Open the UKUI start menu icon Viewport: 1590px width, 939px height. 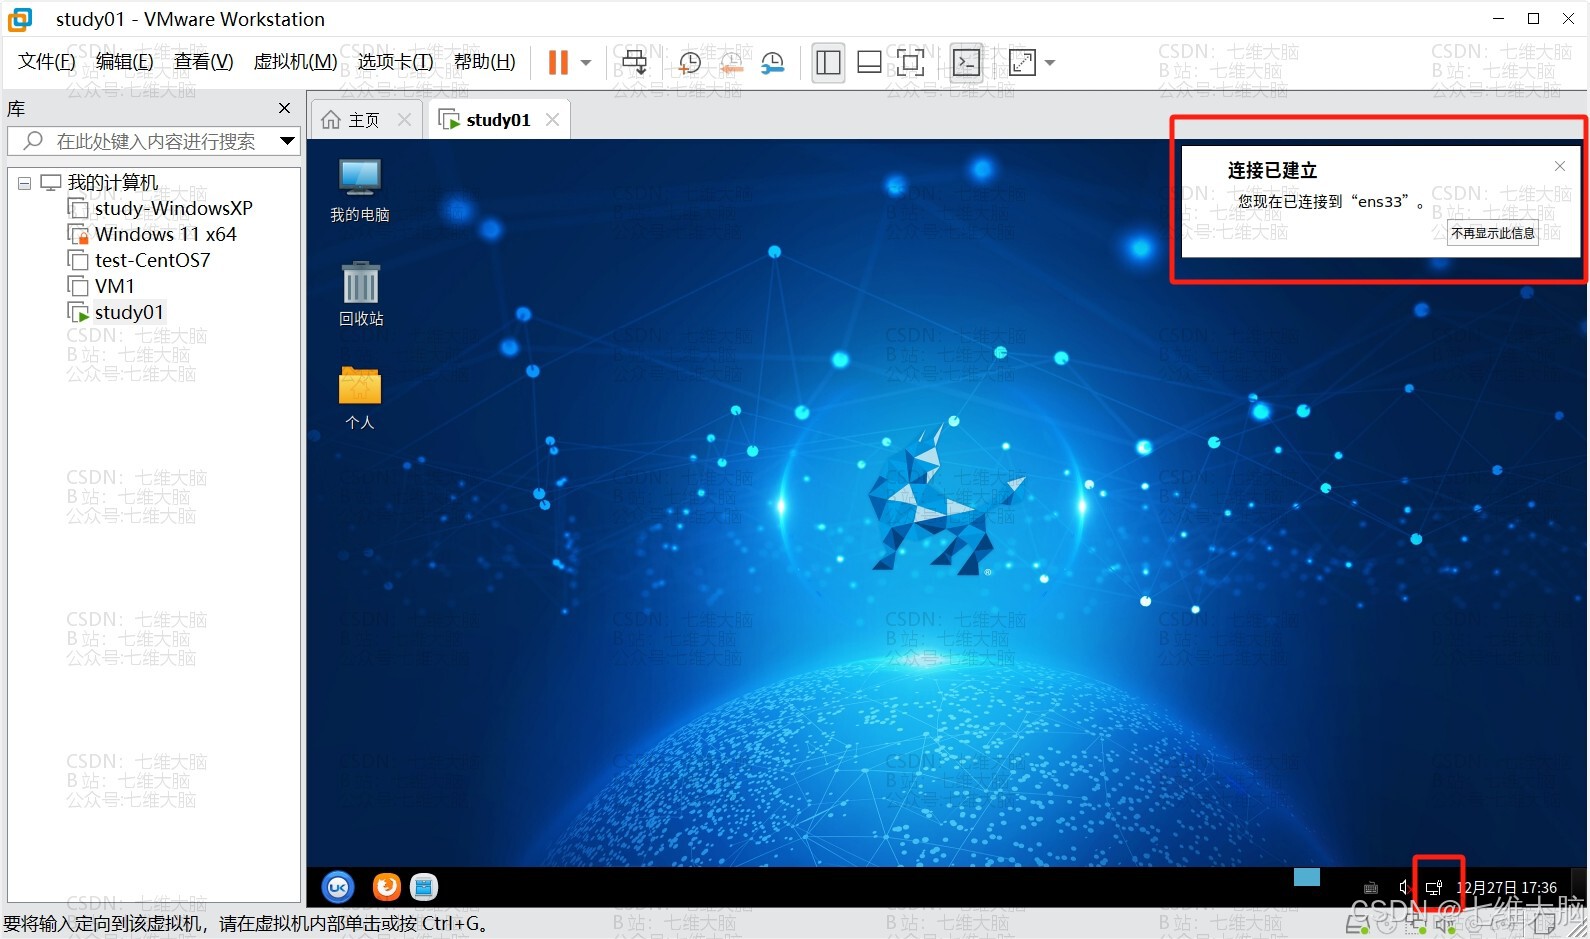338,887
